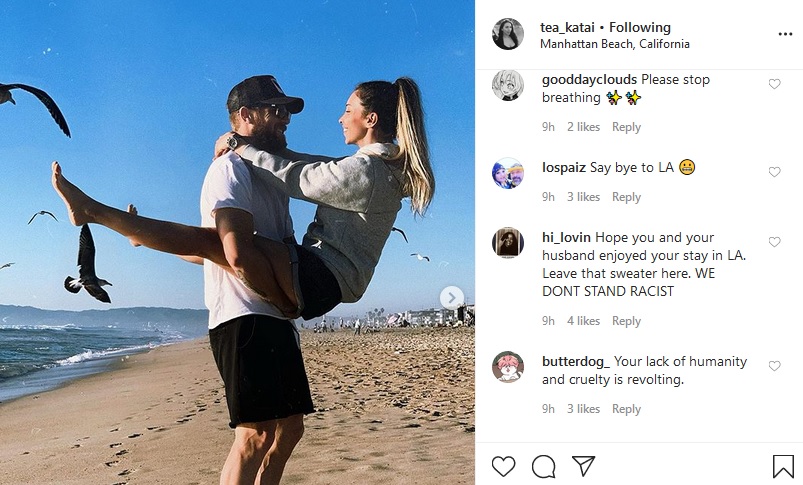Open butterdog_'s profile picture
This screenshot has width=803, height=485.
[508, 367]
